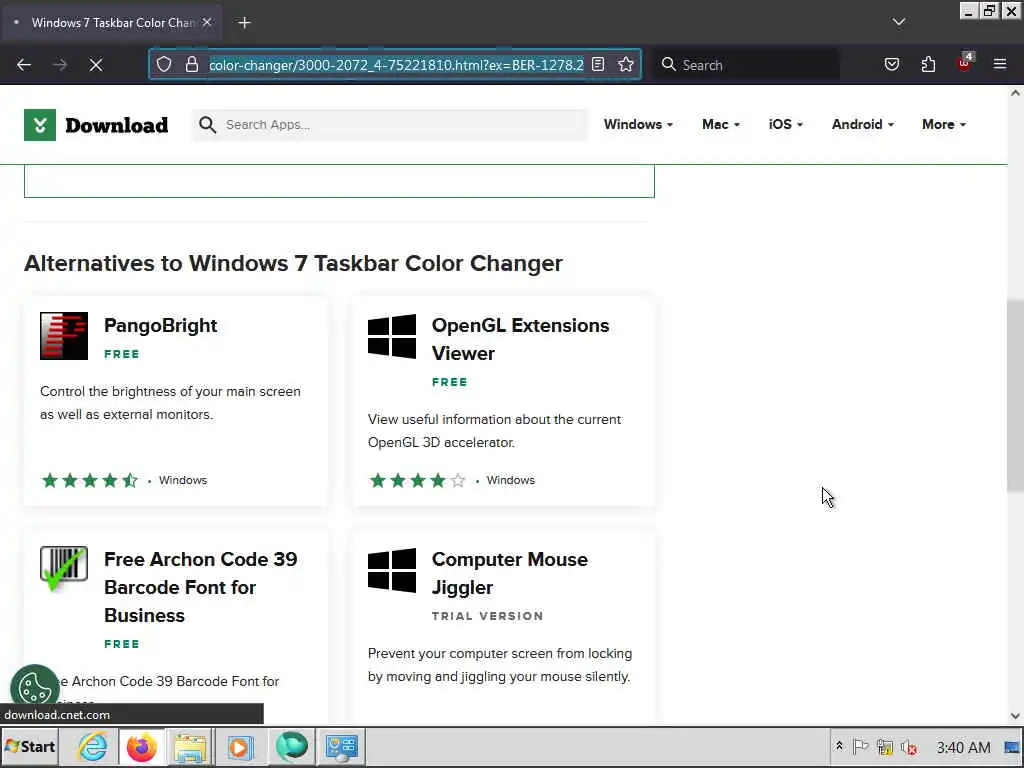Open the tracking protection shield icon
The height and width of the screenshot is (768, 1024).
point(164,64)
